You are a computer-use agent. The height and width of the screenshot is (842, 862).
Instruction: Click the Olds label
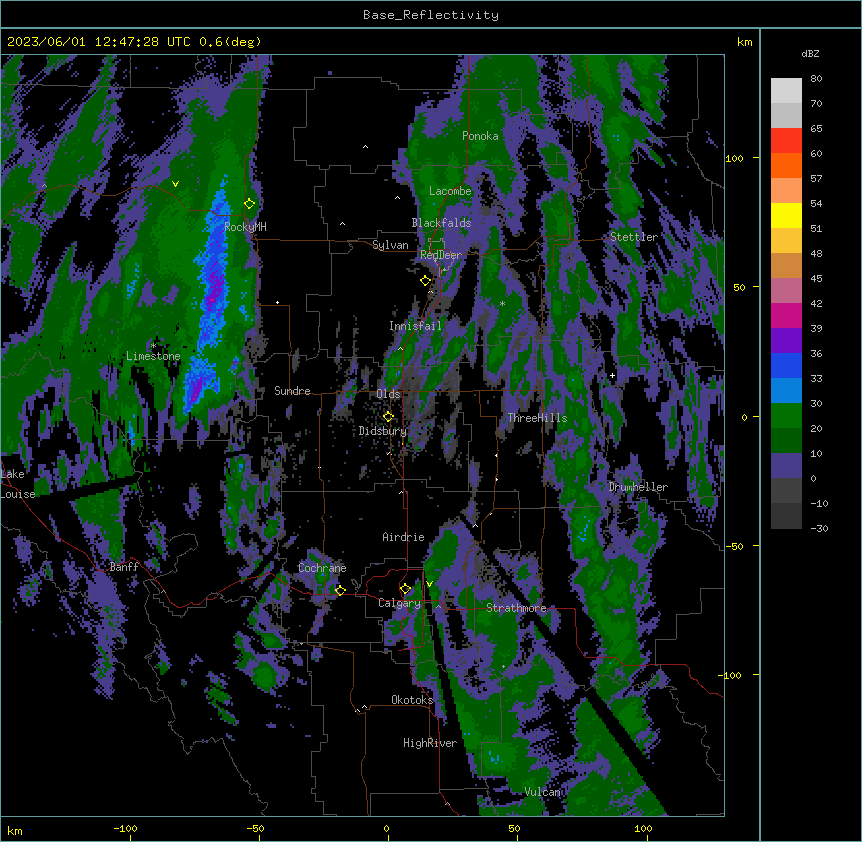pos(388,394)
